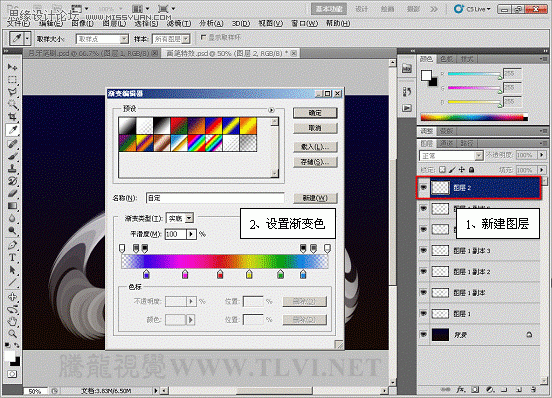Select the yellow color stop
The image size is (552, 398).
[x=249, y=274]
